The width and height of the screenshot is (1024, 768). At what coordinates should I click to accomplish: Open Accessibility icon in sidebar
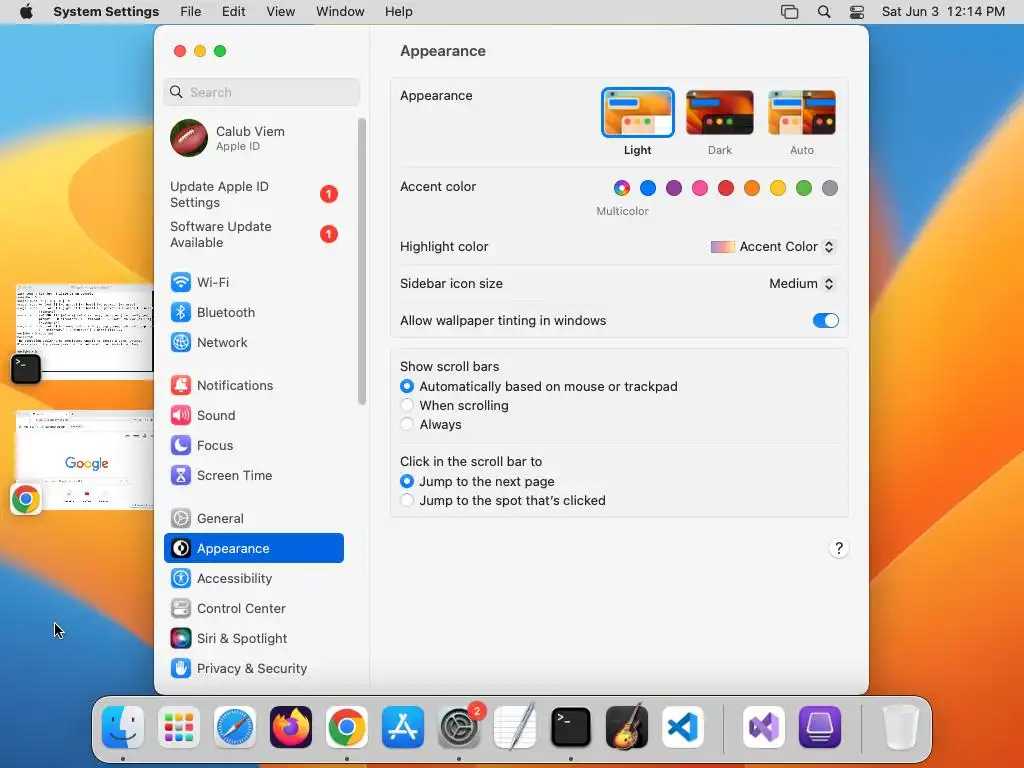pyautogui.click(x=180, y=579)
